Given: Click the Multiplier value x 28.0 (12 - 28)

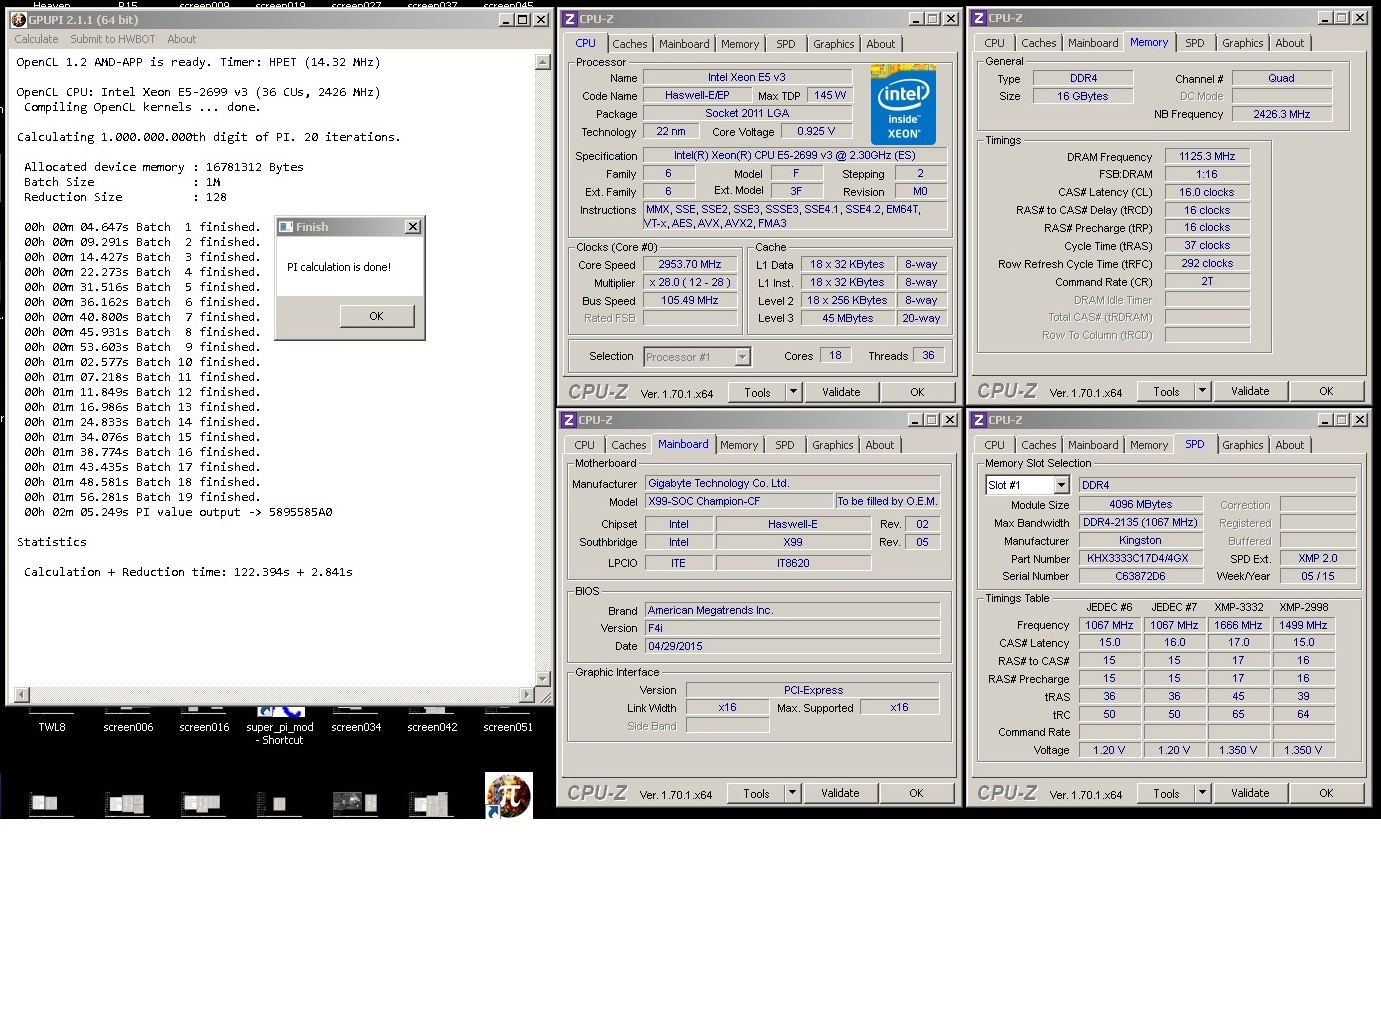Looking at the screenshot, I should pyautogui.click(x=690, y=283).
